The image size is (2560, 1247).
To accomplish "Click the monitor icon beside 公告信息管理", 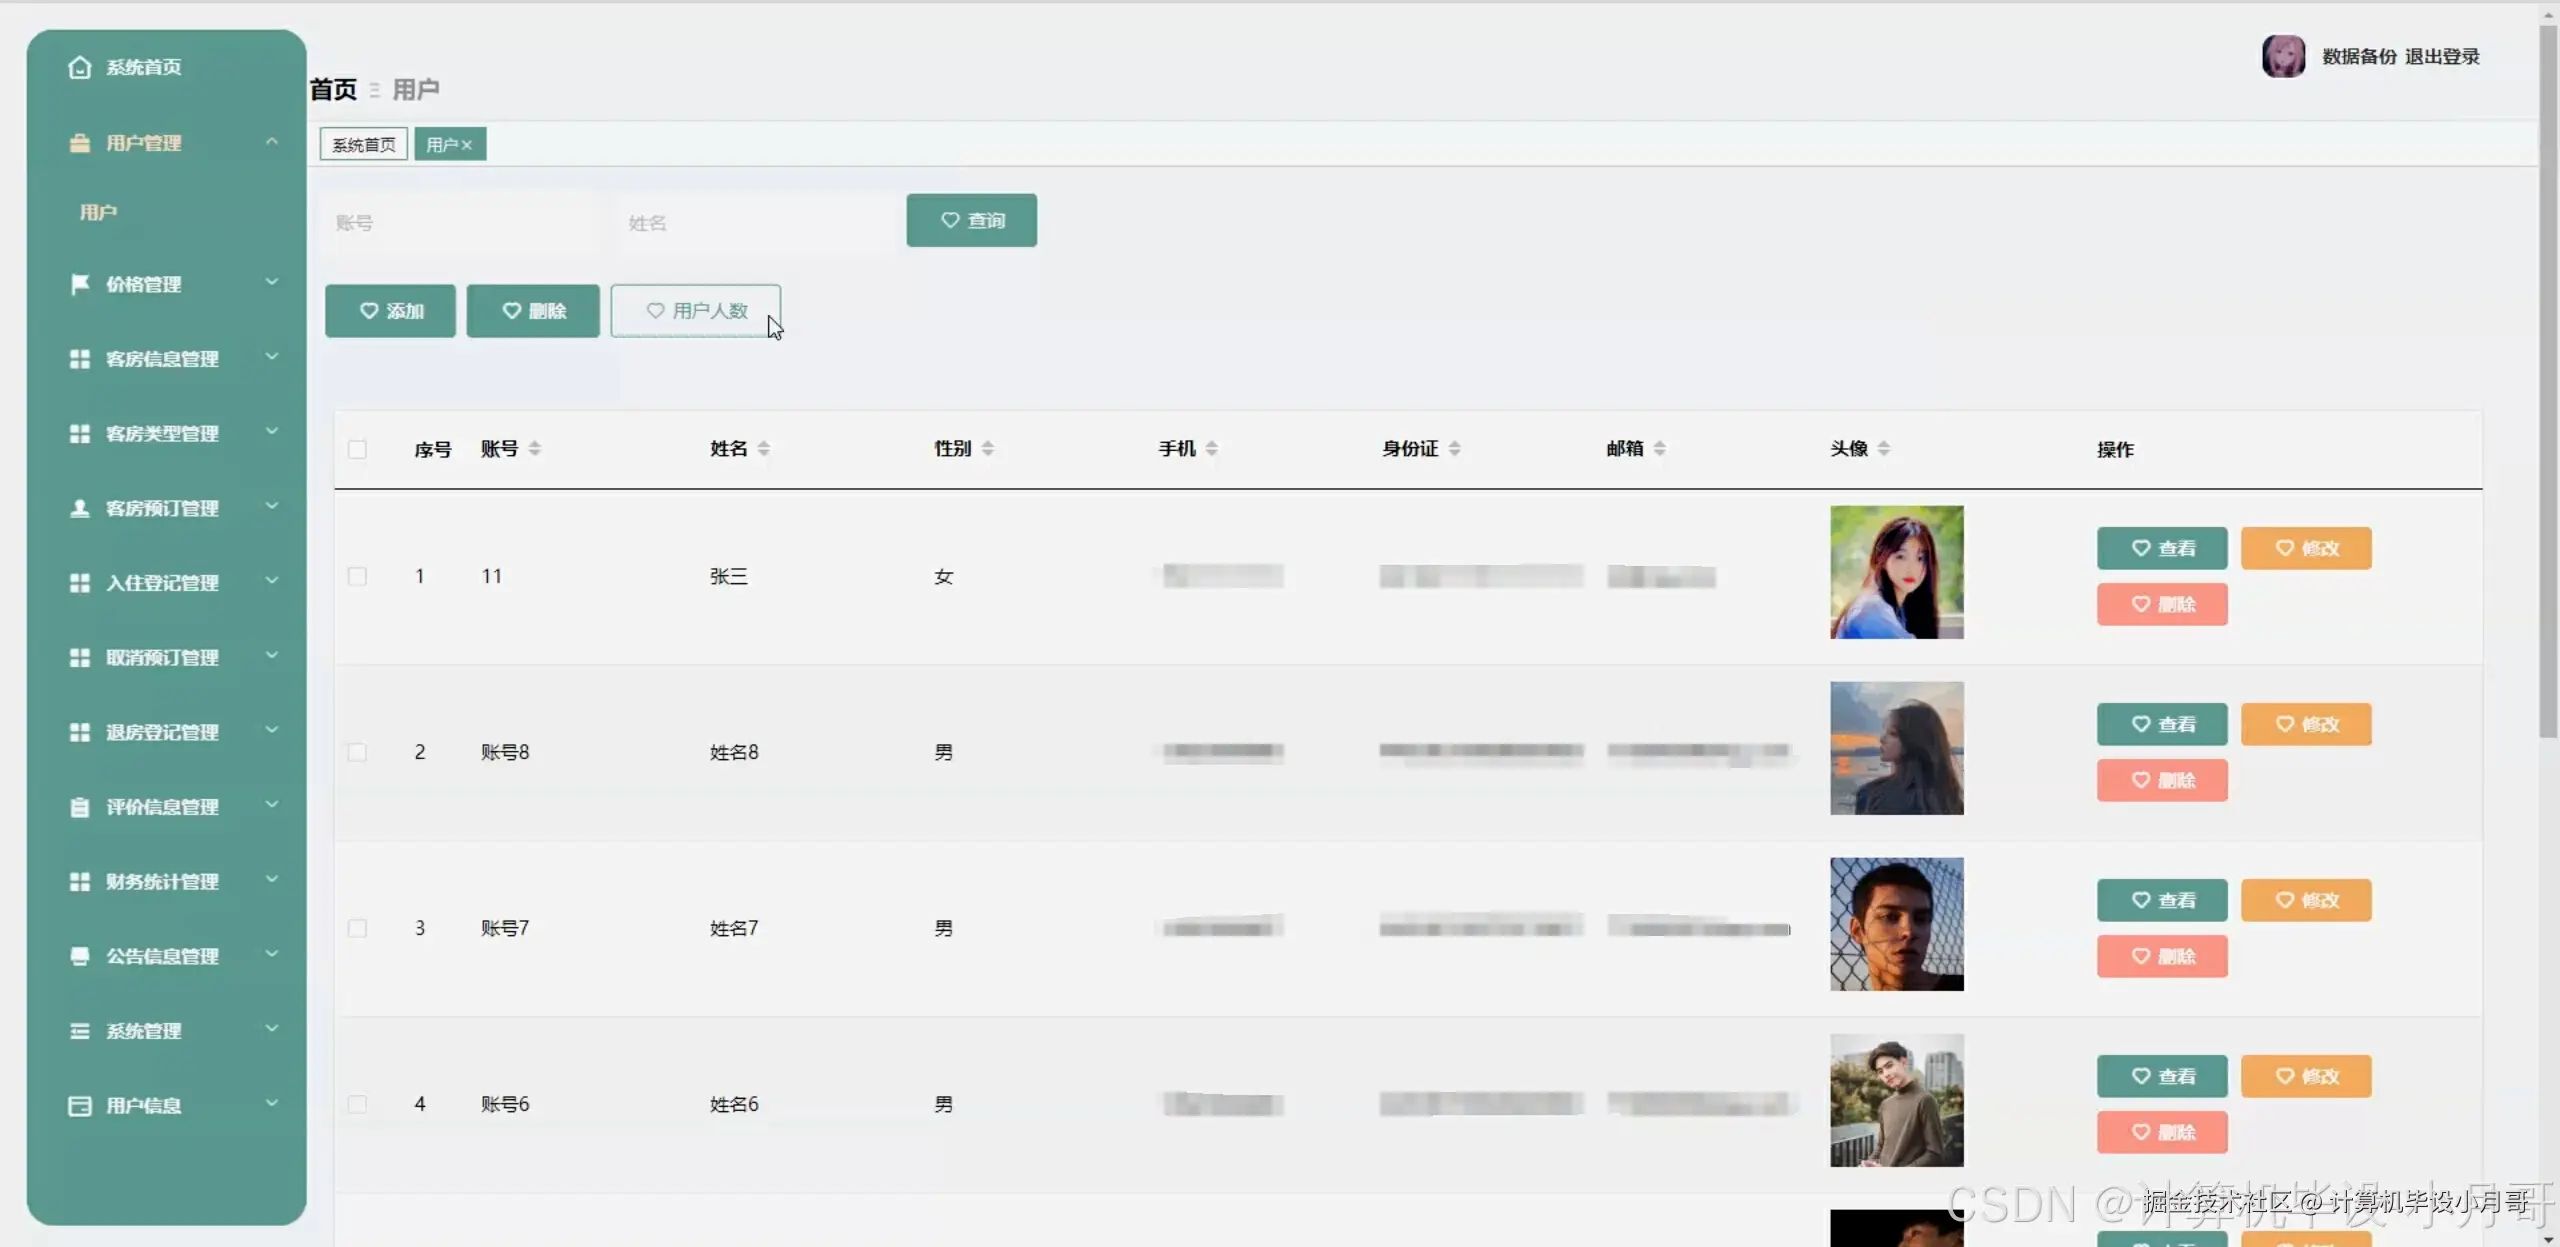I will [80, 956].
